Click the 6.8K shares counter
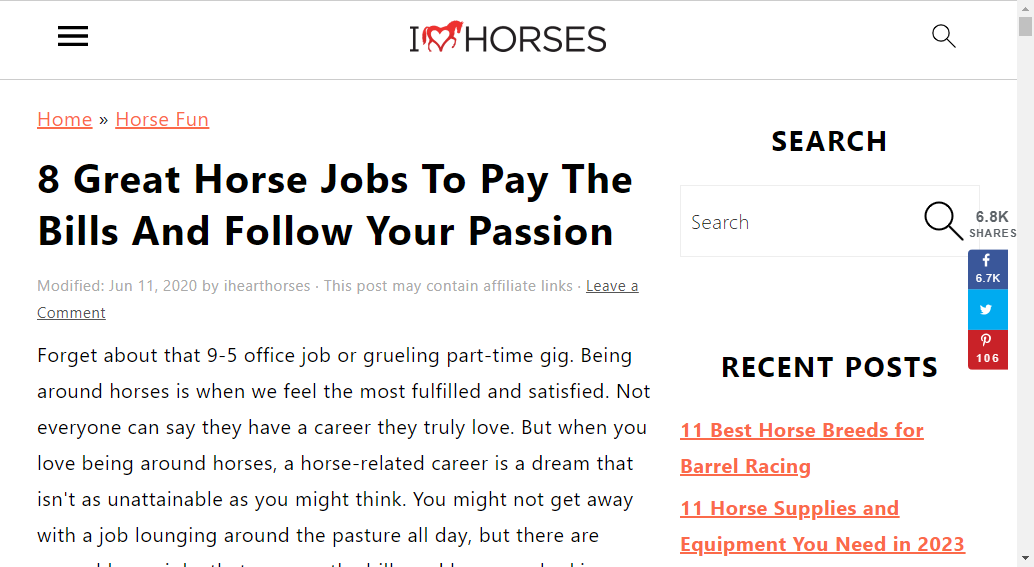 pos(992,224)
